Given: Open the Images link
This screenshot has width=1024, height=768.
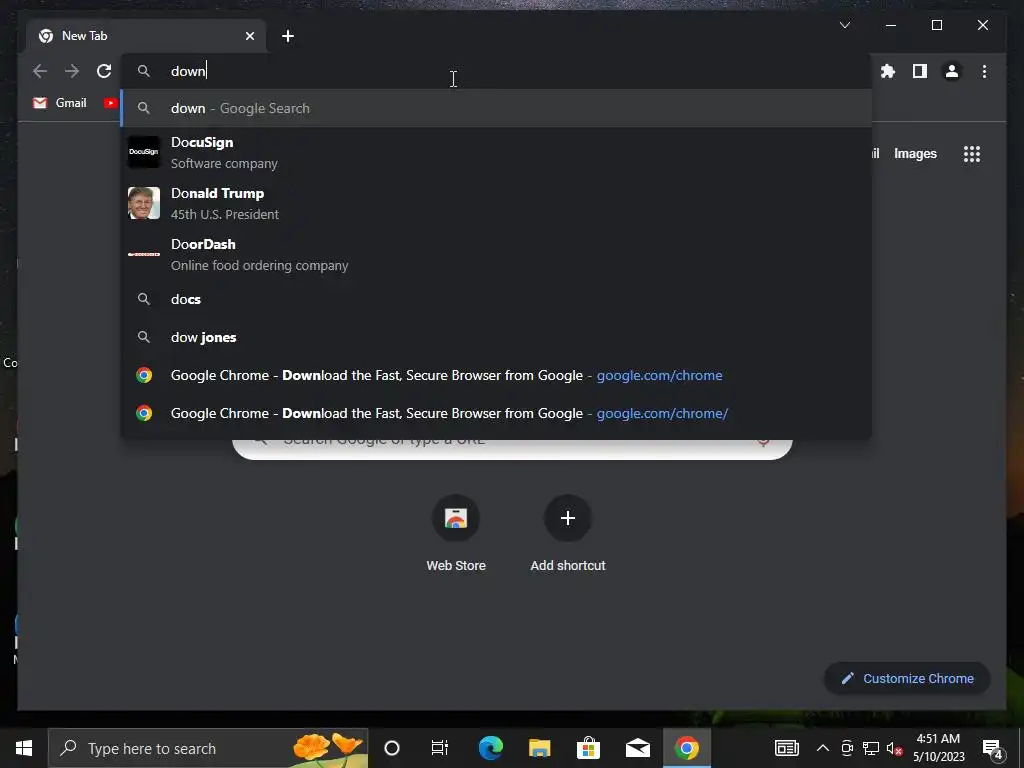Looking at the screenshot, I should 915,154.
